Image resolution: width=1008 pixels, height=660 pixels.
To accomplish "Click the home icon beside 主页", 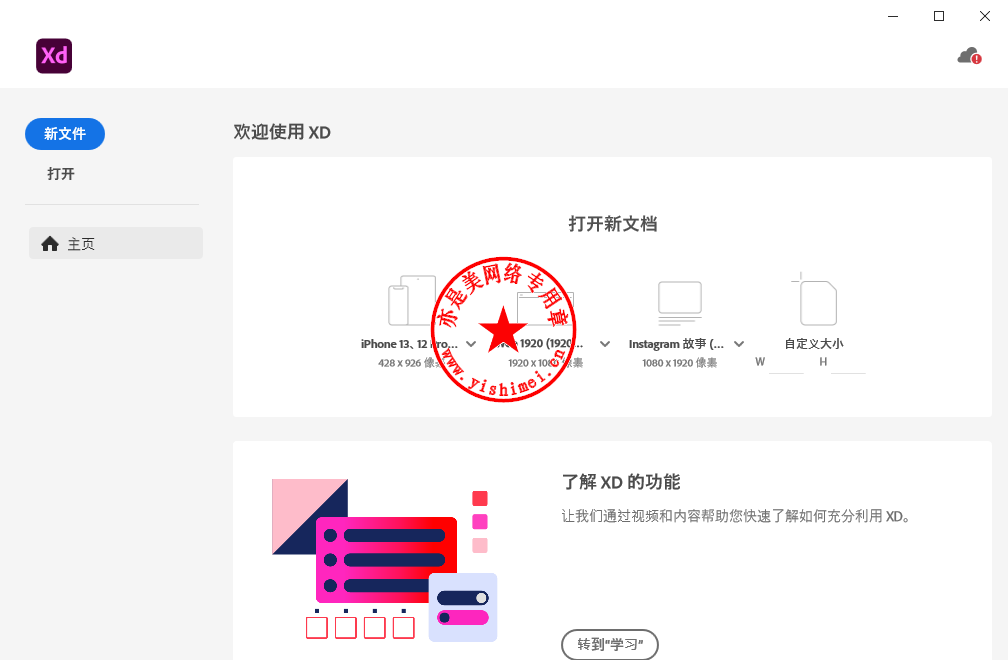I will point(50,244).
